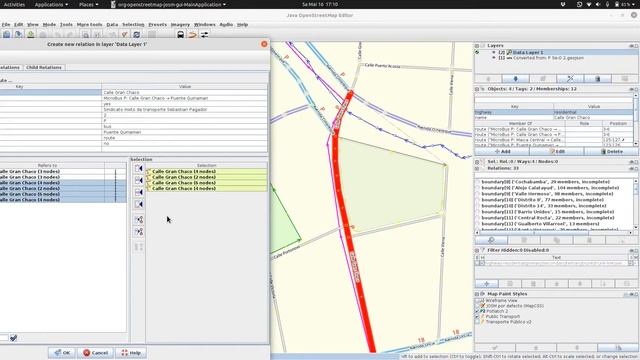Open Applications dropdown in top bar
This screenshot has width=640, height=360.
pos(51,4)
